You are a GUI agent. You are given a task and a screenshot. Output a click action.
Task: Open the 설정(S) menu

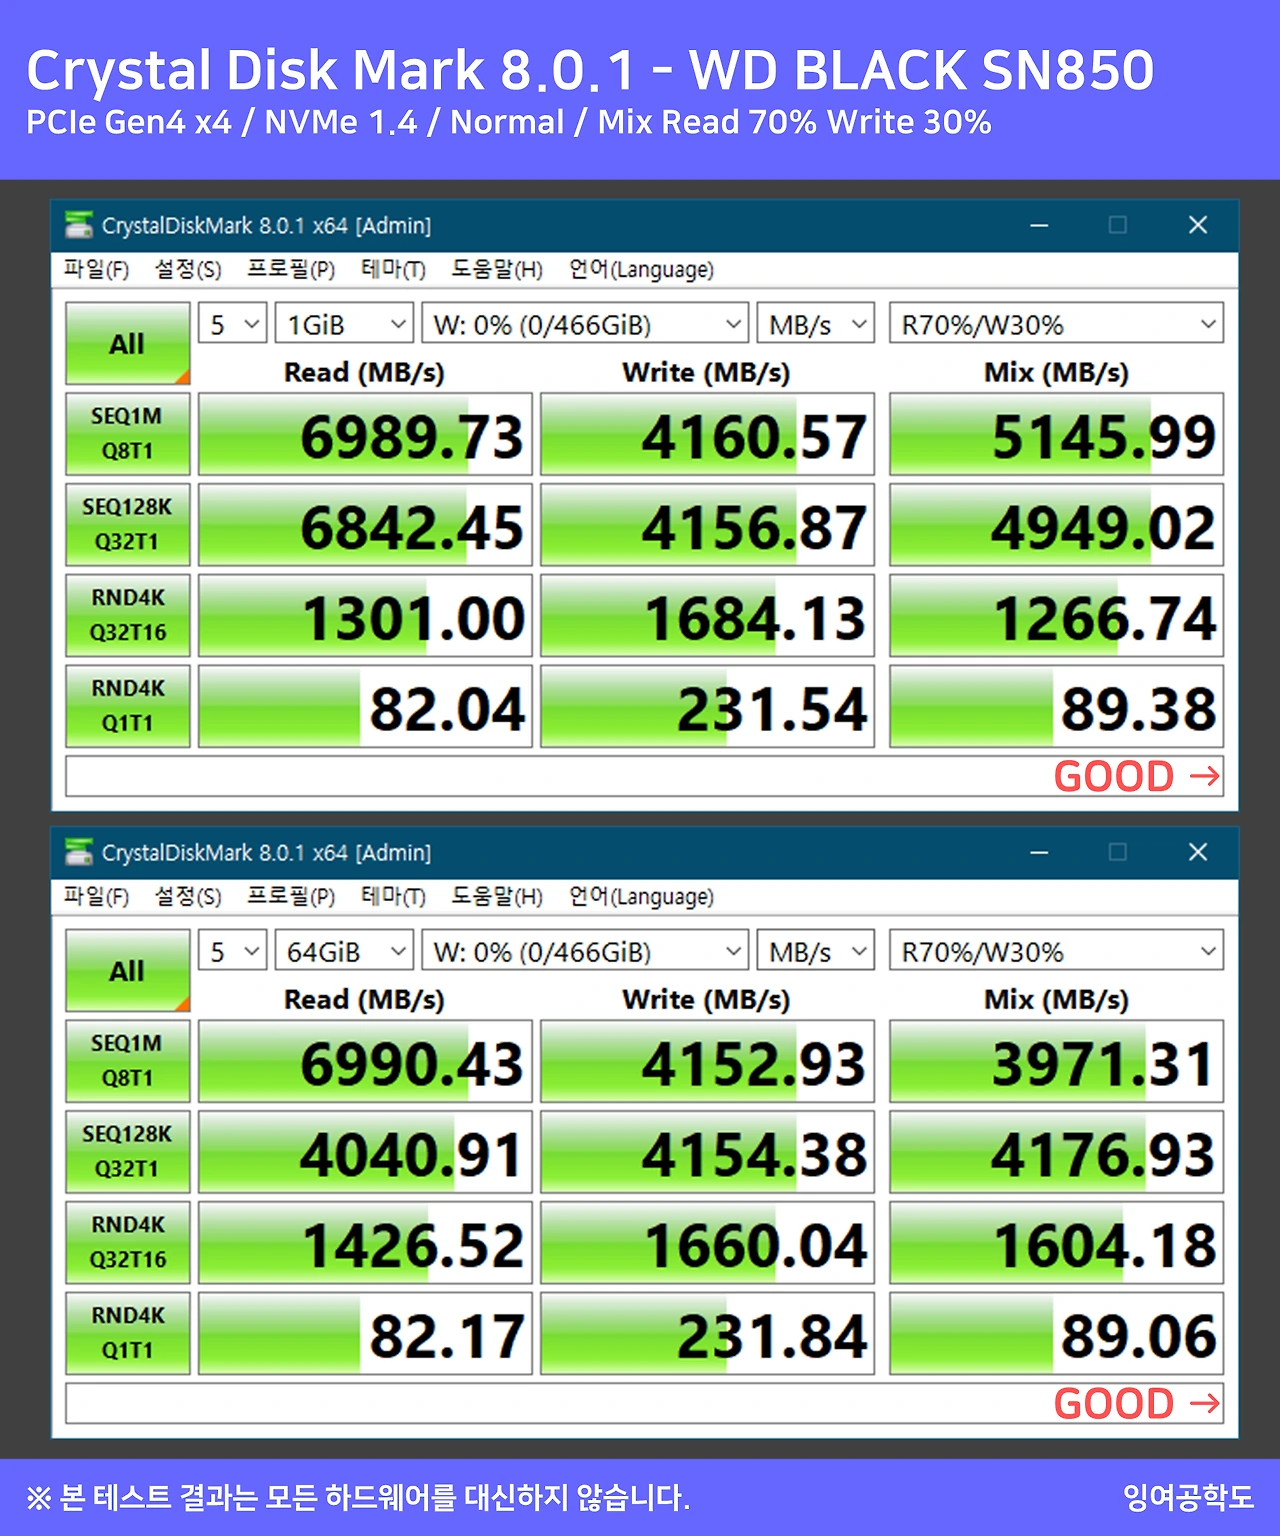click(187, 269)
